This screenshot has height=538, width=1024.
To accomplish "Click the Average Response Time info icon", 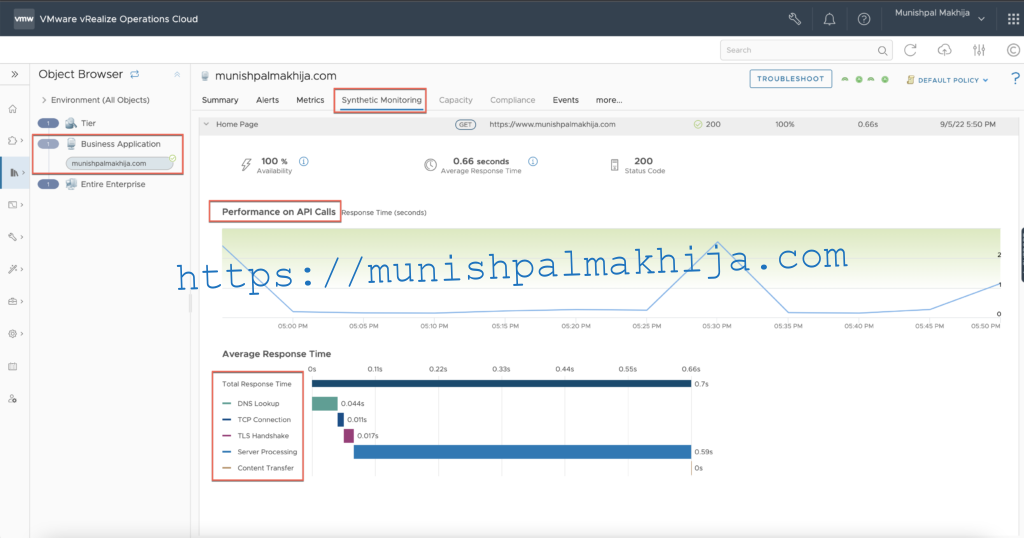I will click(x=533, y=161).
